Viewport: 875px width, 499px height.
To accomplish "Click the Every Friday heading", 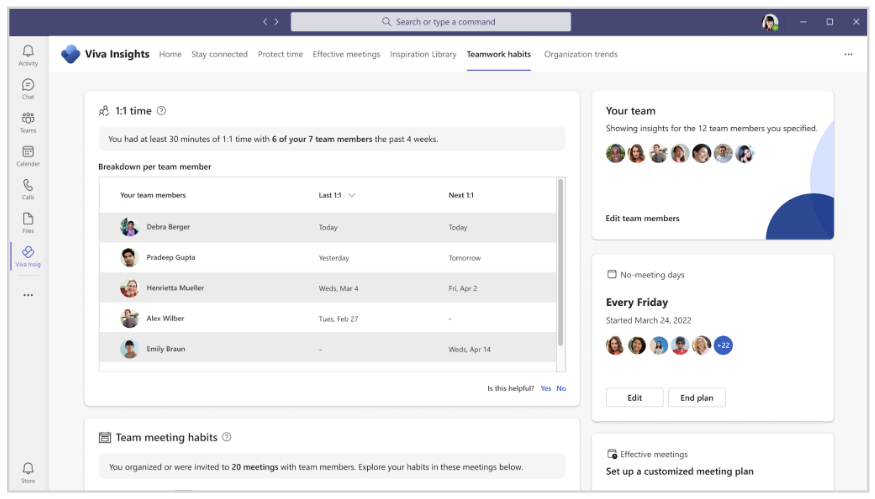I will pos(637,302).
